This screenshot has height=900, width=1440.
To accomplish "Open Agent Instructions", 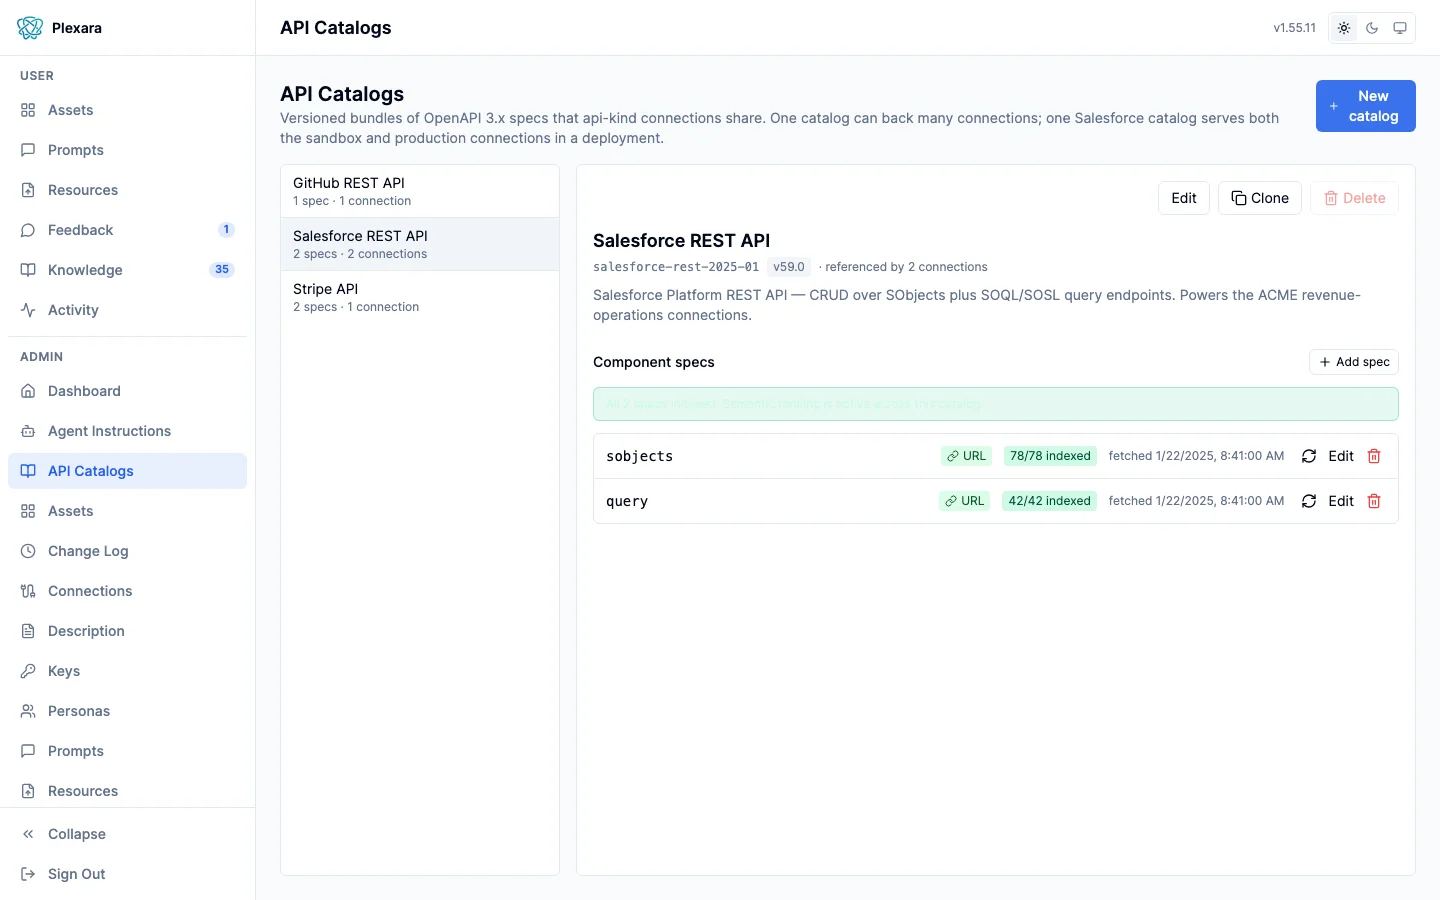I will point(127,431).
